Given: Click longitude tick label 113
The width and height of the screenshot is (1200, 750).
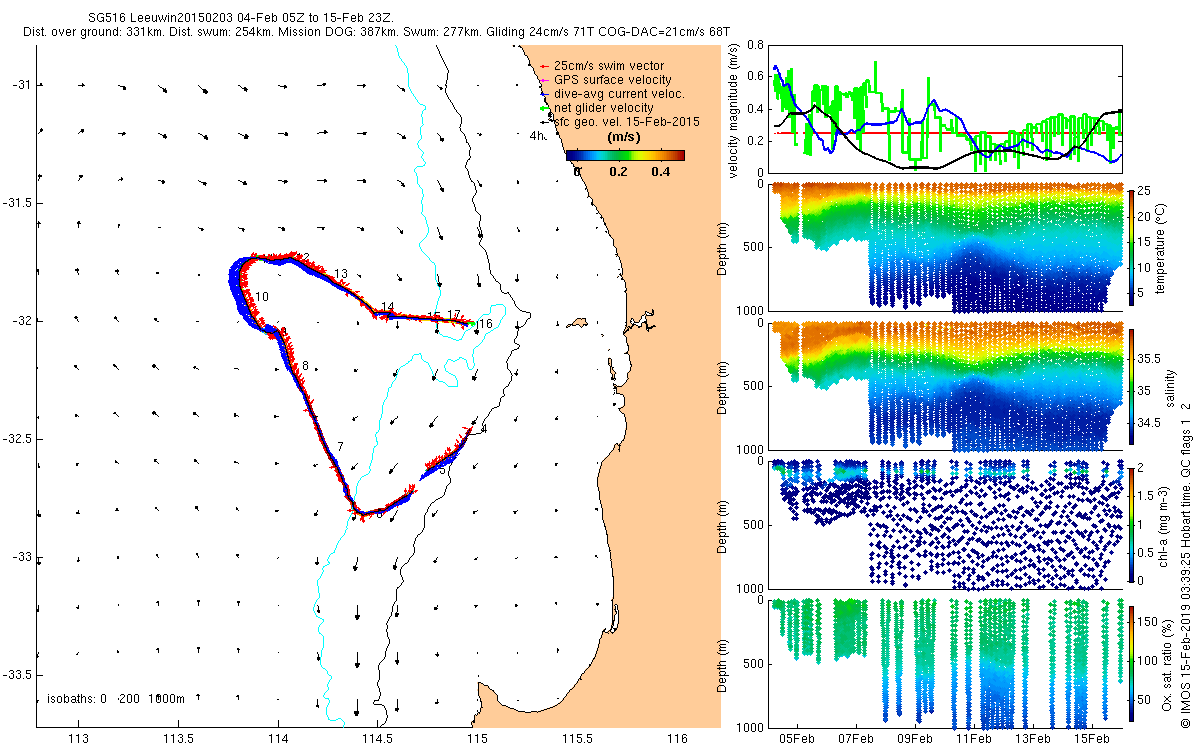Looking at the screenshot, I should (78, 739).
